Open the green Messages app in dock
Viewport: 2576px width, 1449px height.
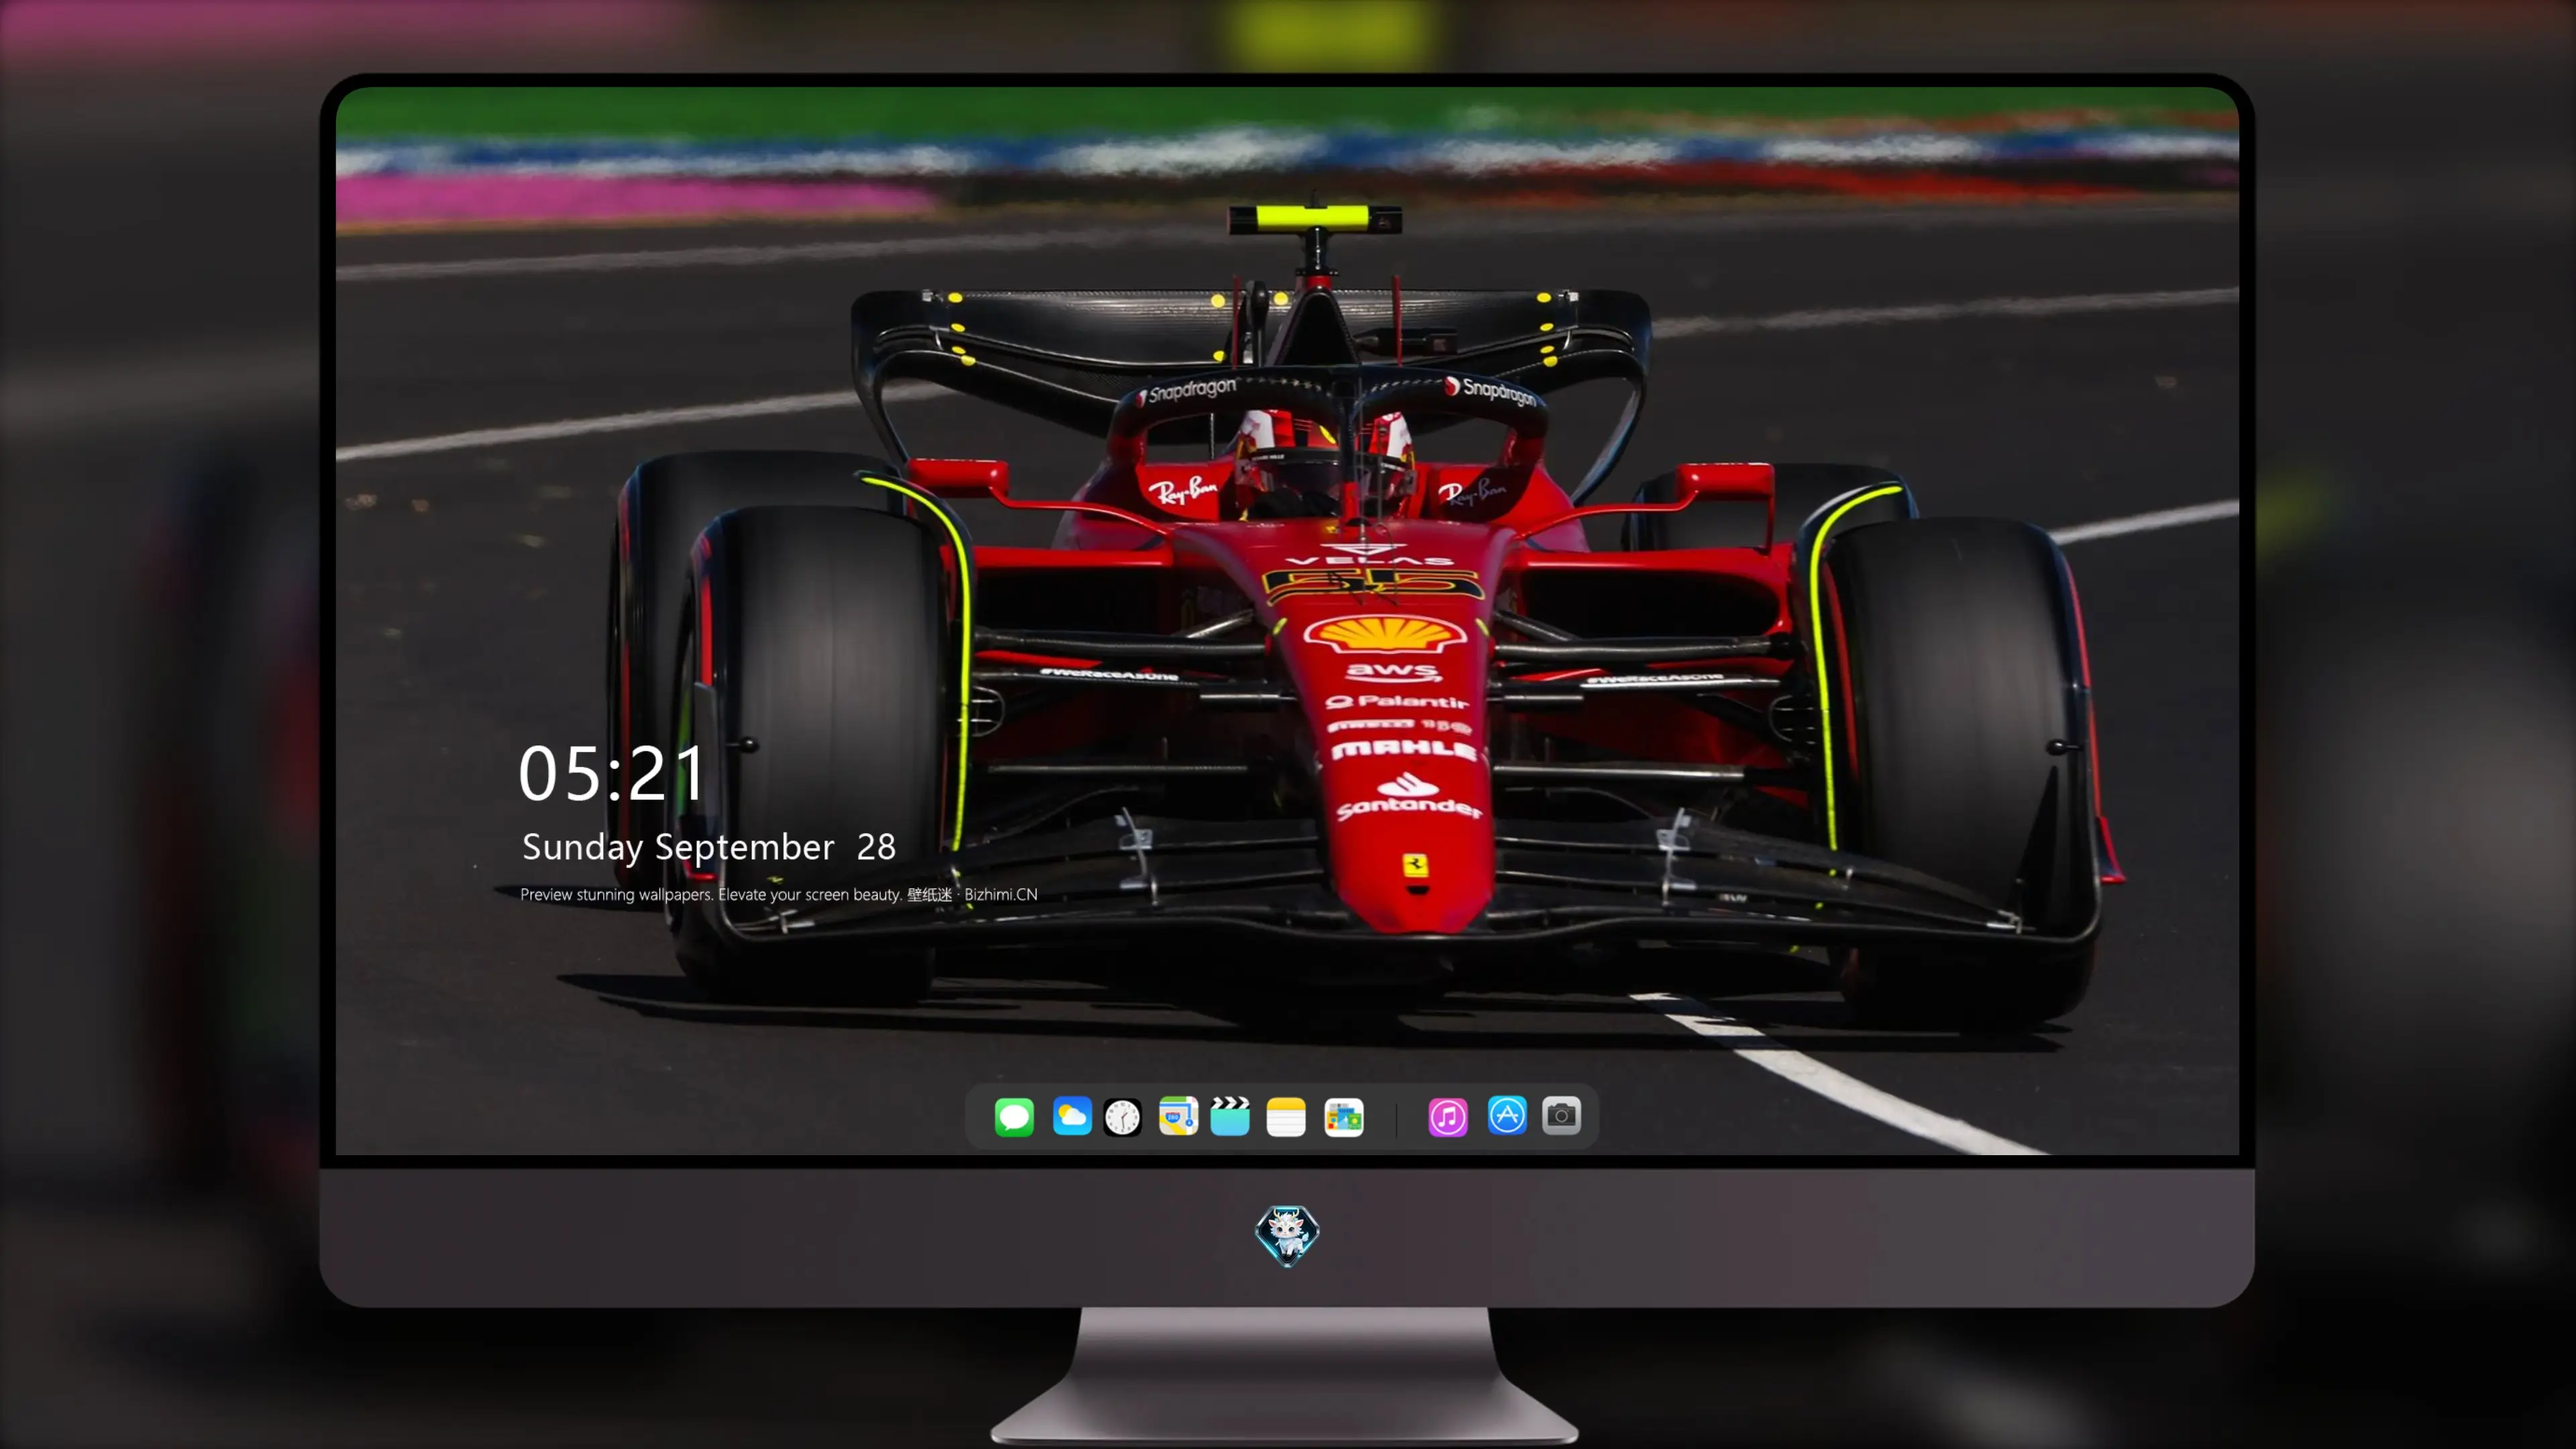pyautogui.click(x=1014, y=1117)
